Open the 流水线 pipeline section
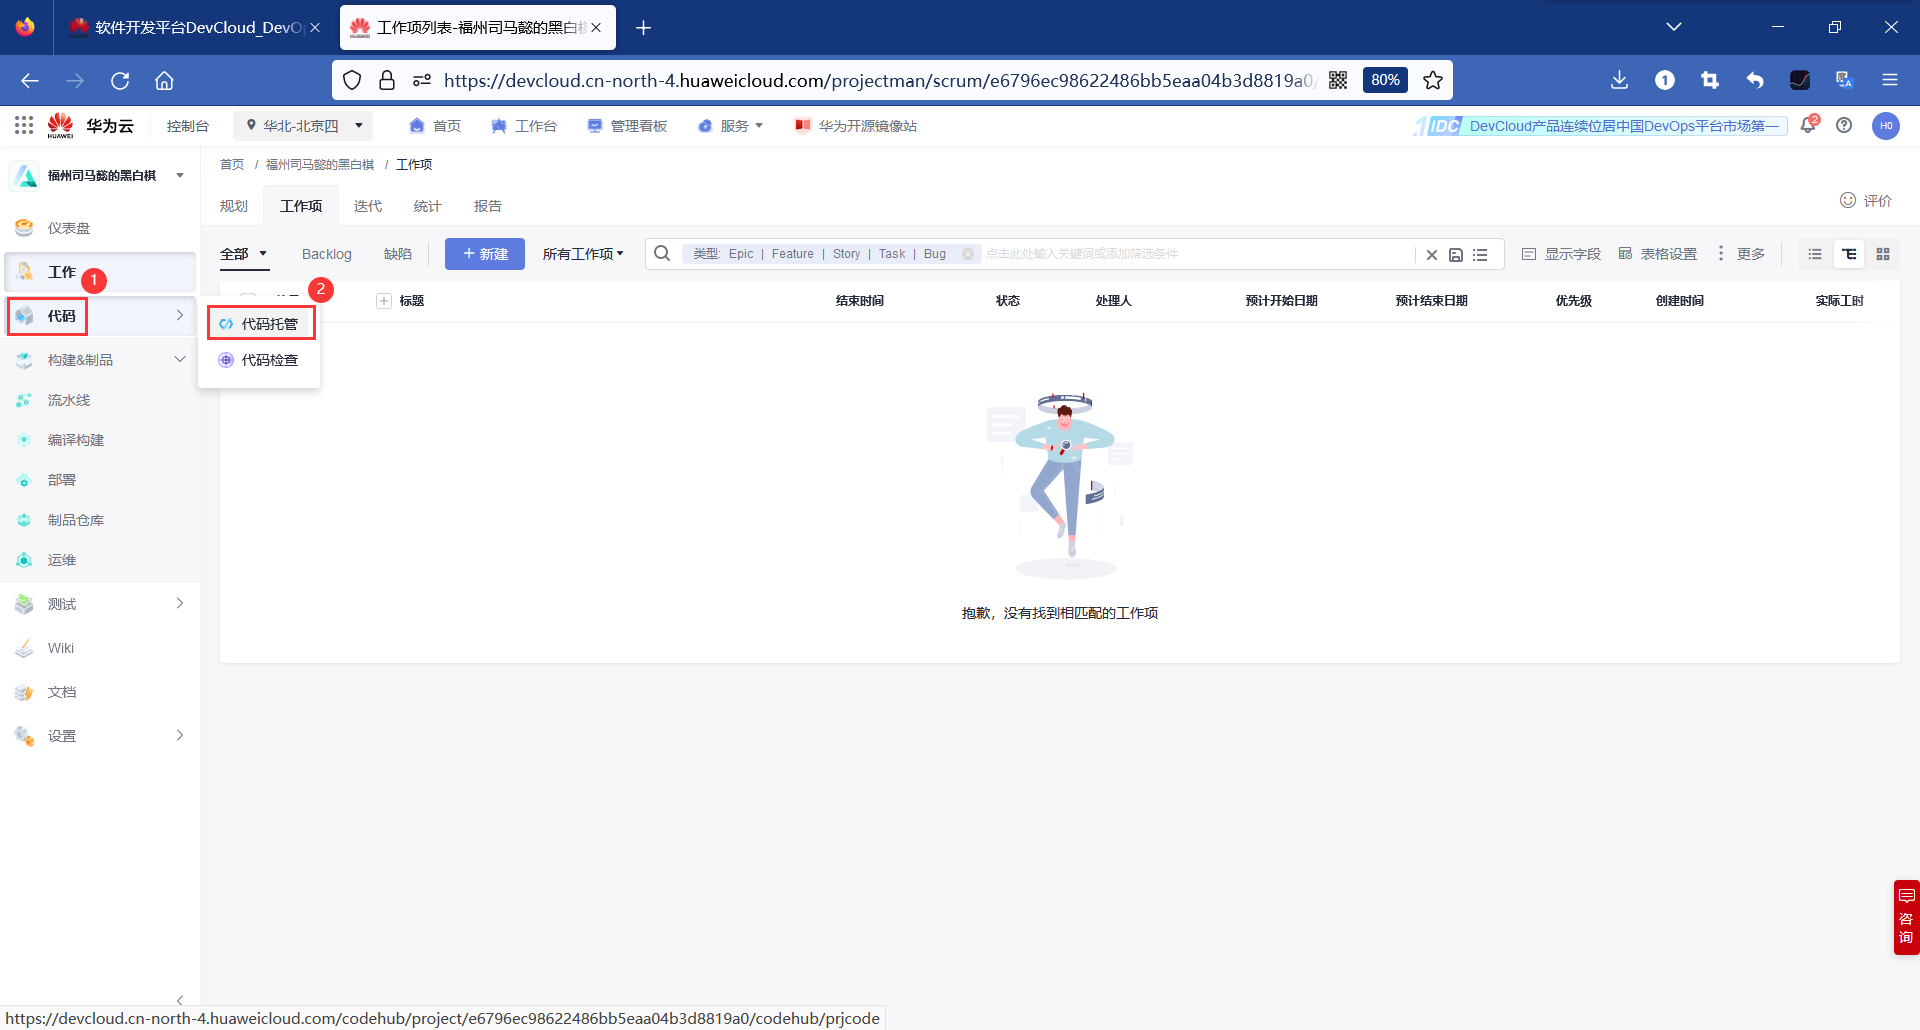The width and height of the screenshot is (1920, 1030). coord(66,399)
